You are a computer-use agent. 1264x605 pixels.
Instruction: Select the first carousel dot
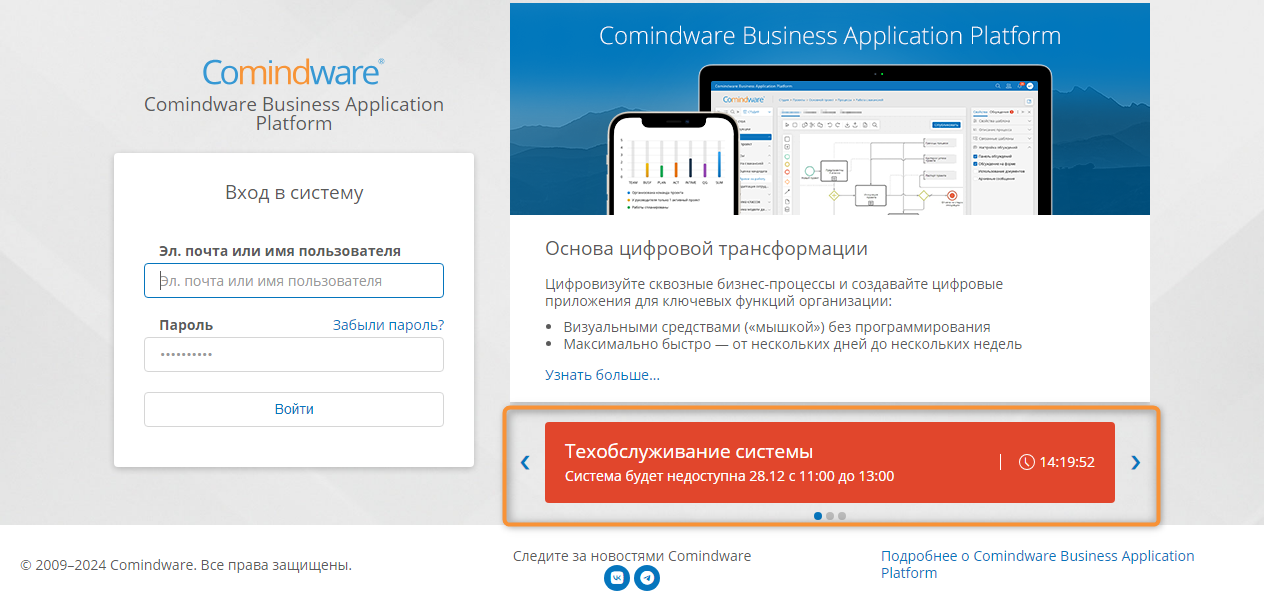click(818, 516)
